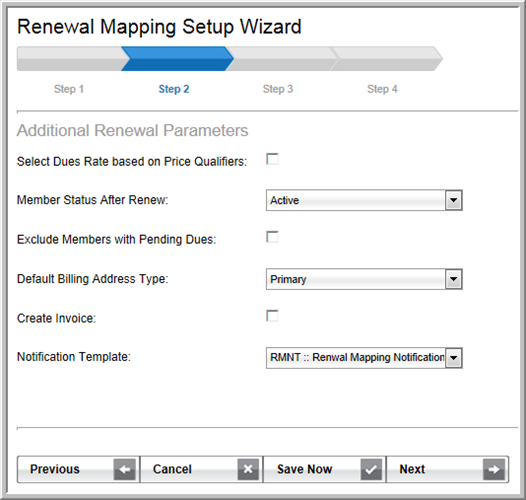This screenshot has height=500, width=526.
Task: Go to the Step 1 label
Action: tap(69, 89)
